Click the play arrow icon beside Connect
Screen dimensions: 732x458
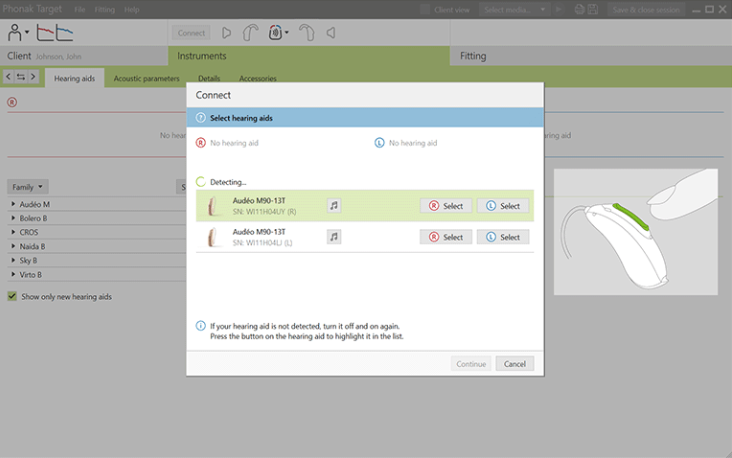(226, 33)
